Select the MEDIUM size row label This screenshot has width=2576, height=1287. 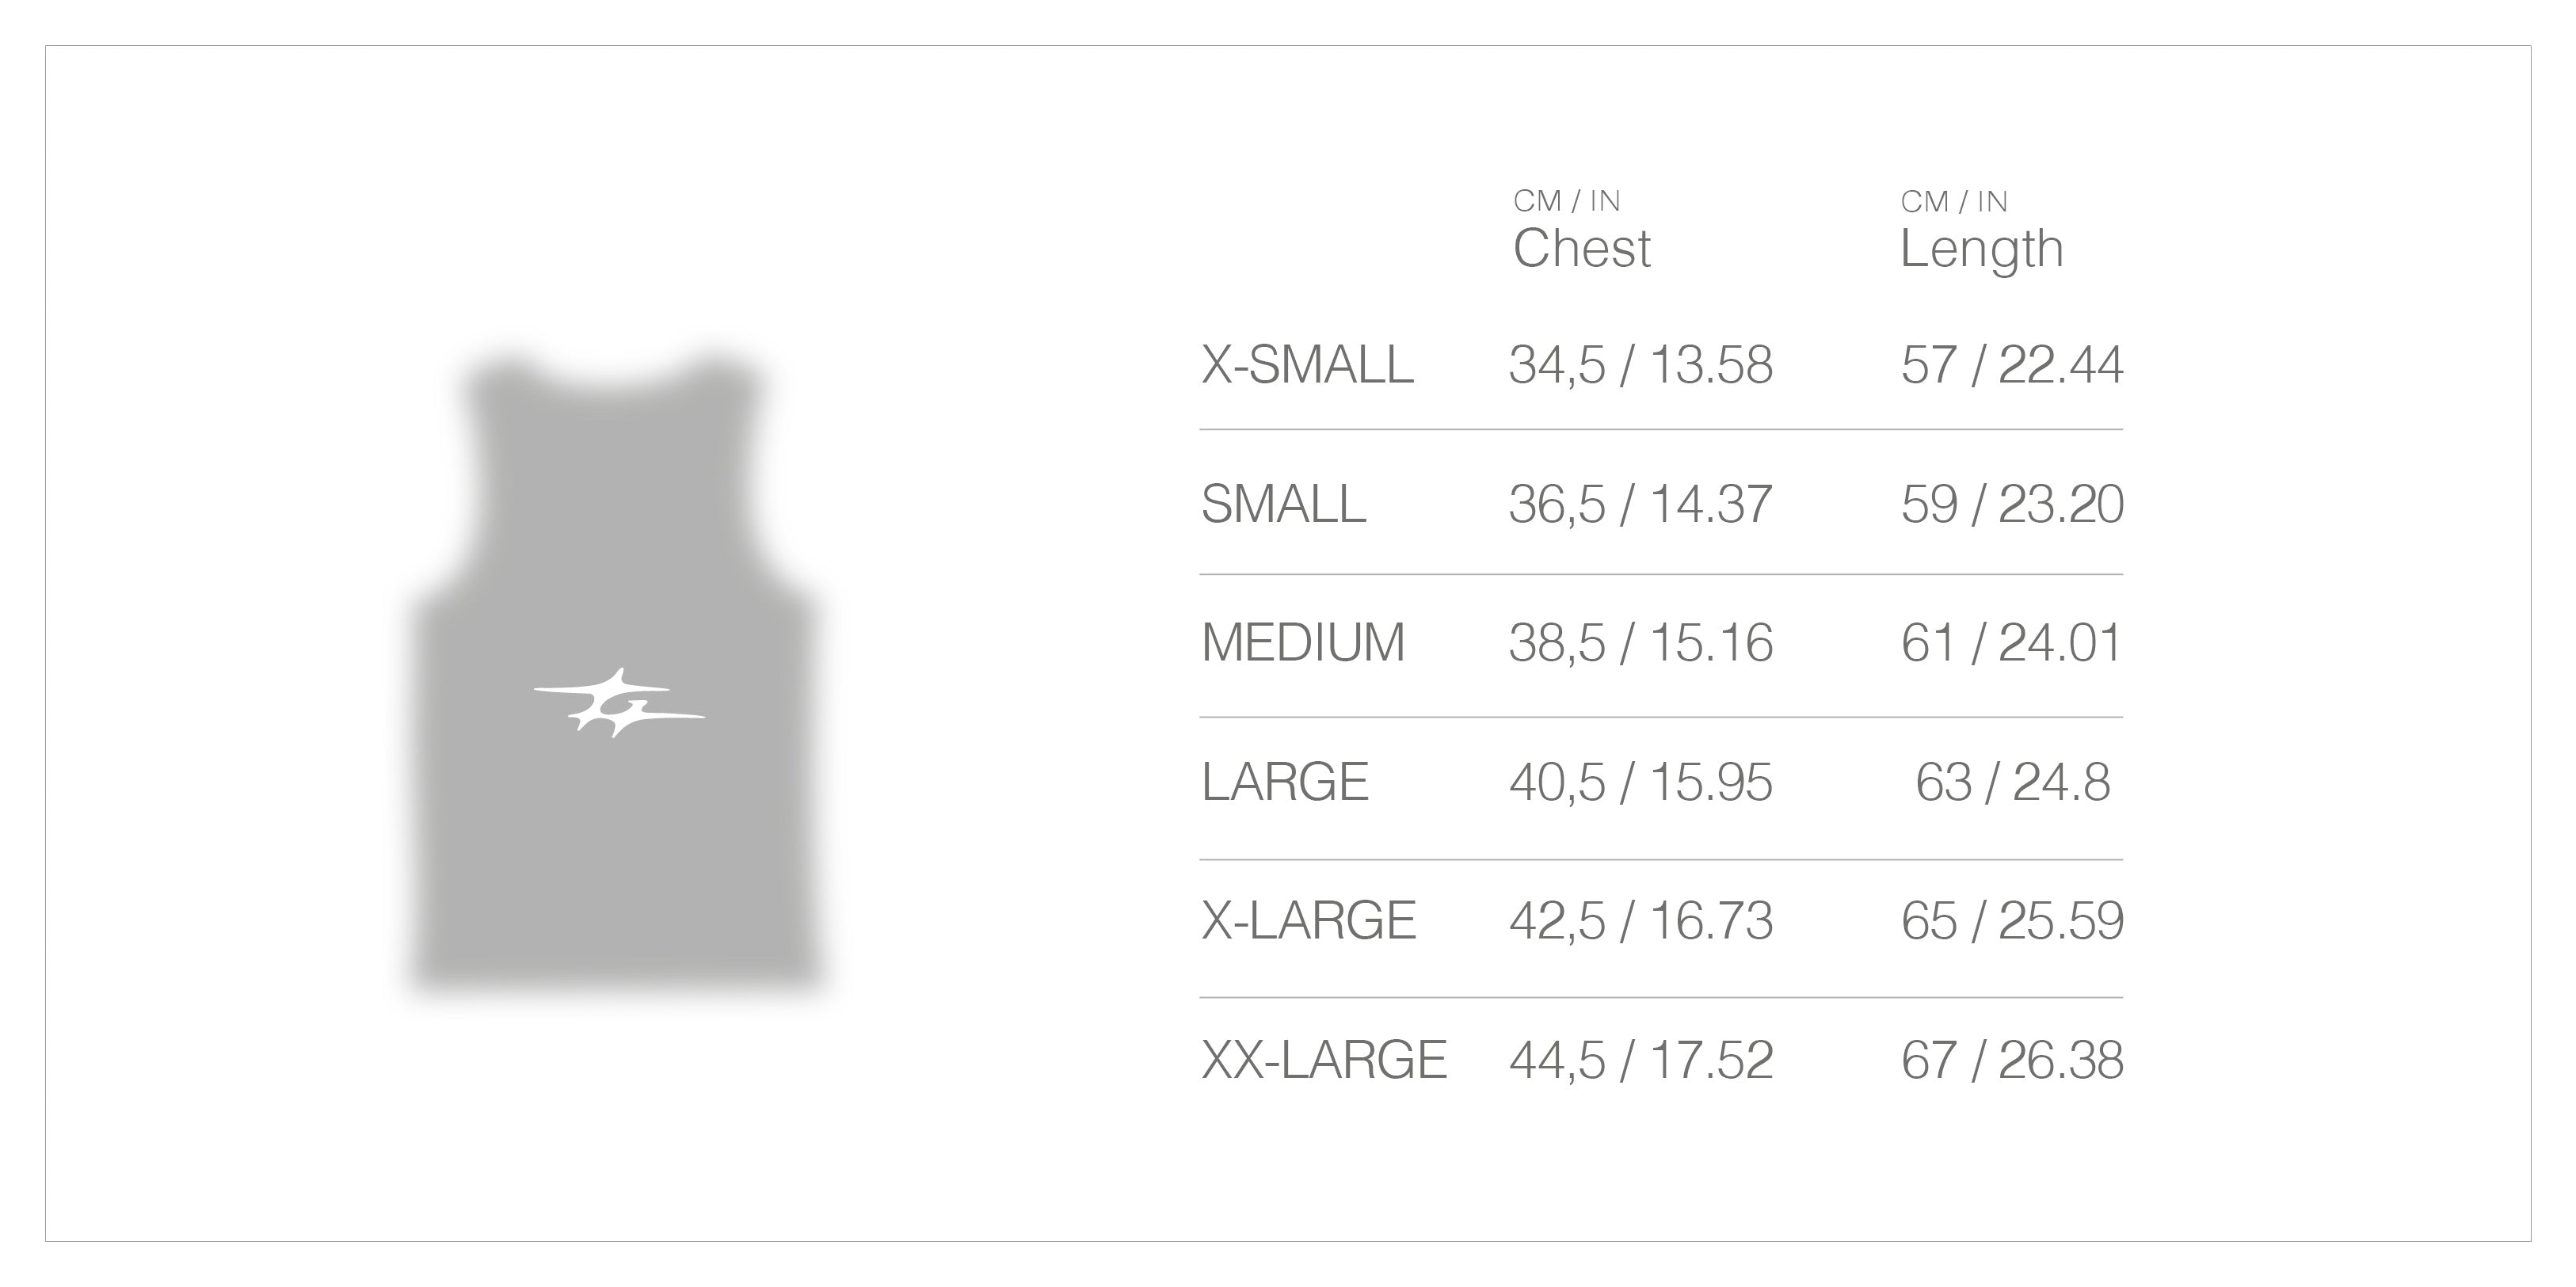1303,643
